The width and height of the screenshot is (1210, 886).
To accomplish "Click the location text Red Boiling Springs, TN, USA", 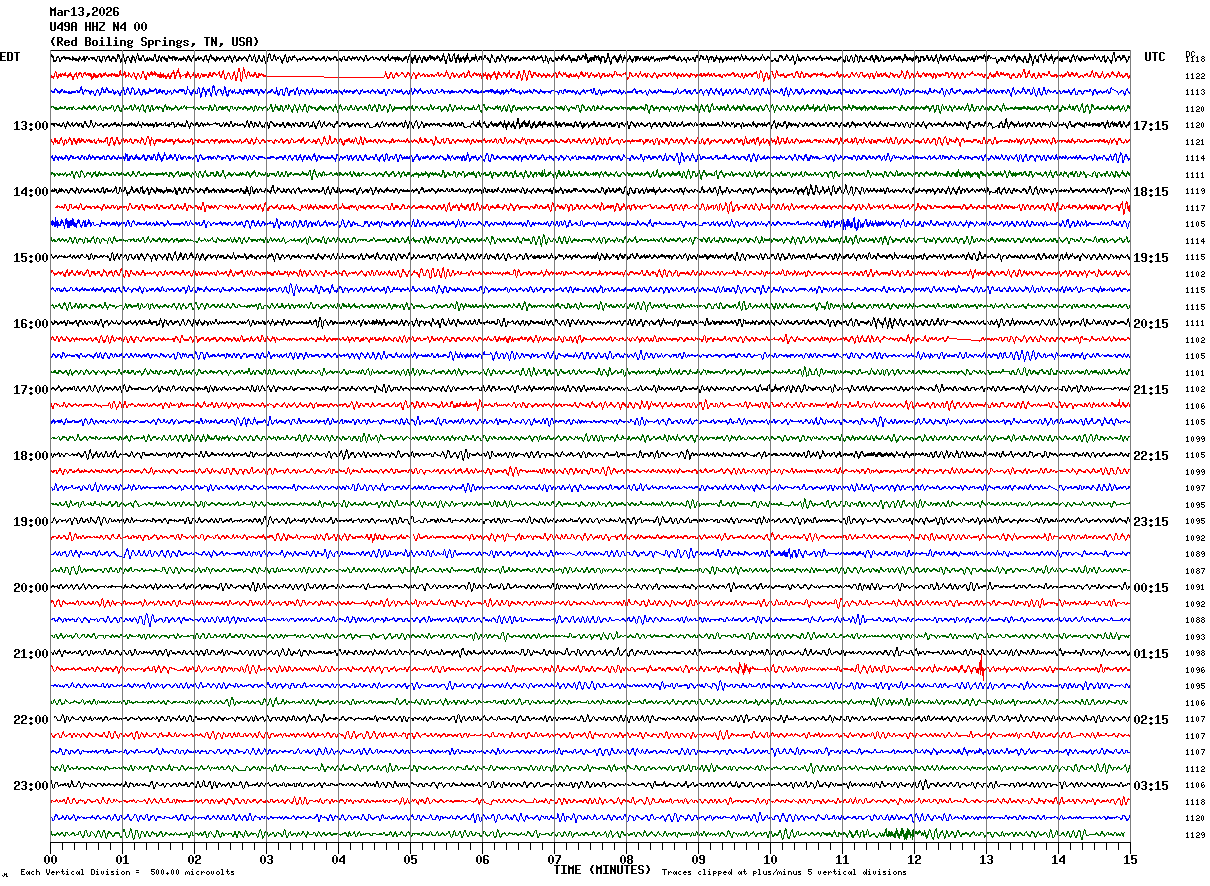I will pos(154,42).
